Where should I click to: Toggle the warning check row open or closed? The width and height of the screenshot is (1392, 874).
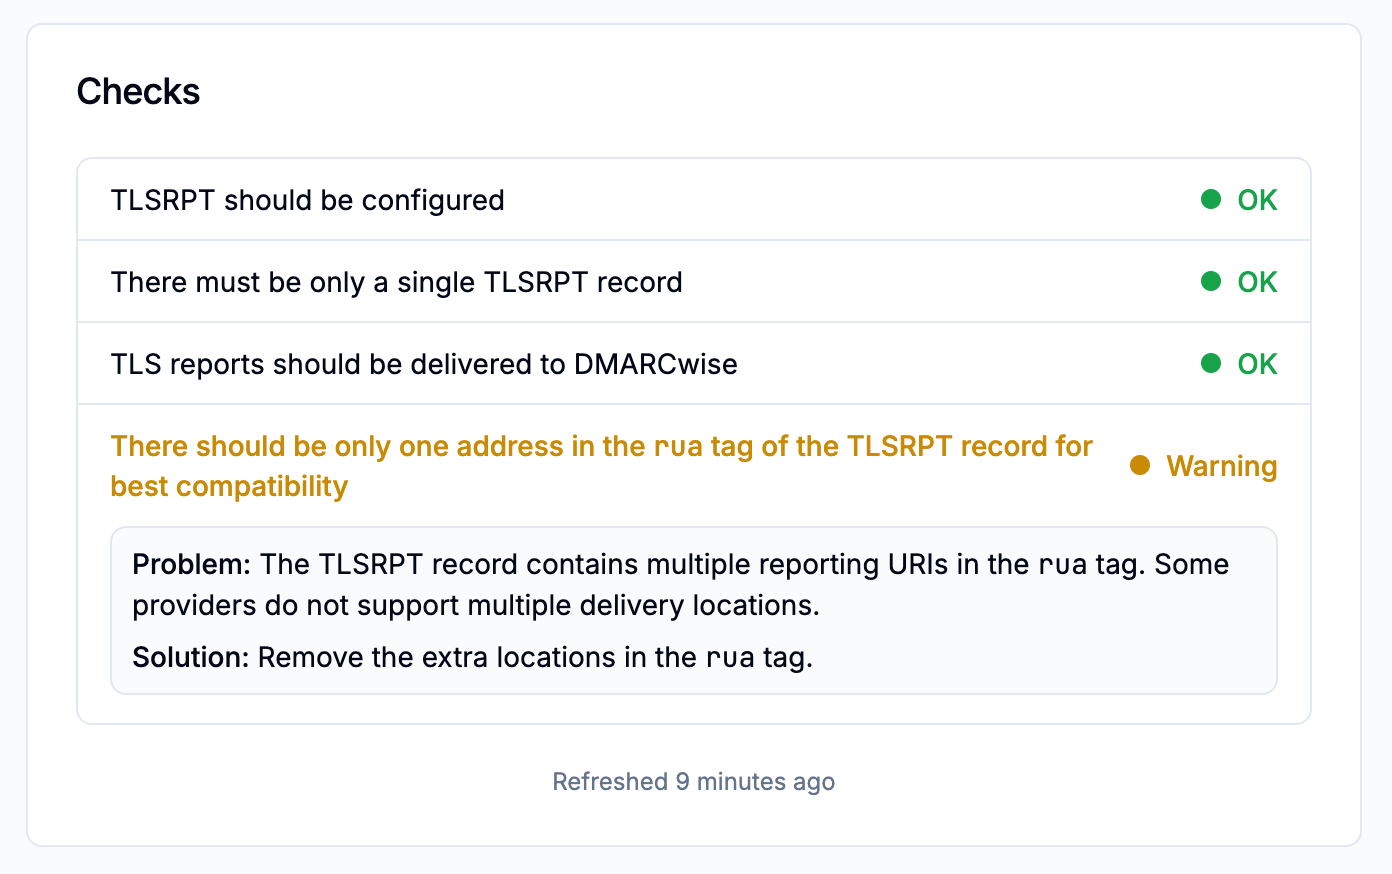coord(600,465)
